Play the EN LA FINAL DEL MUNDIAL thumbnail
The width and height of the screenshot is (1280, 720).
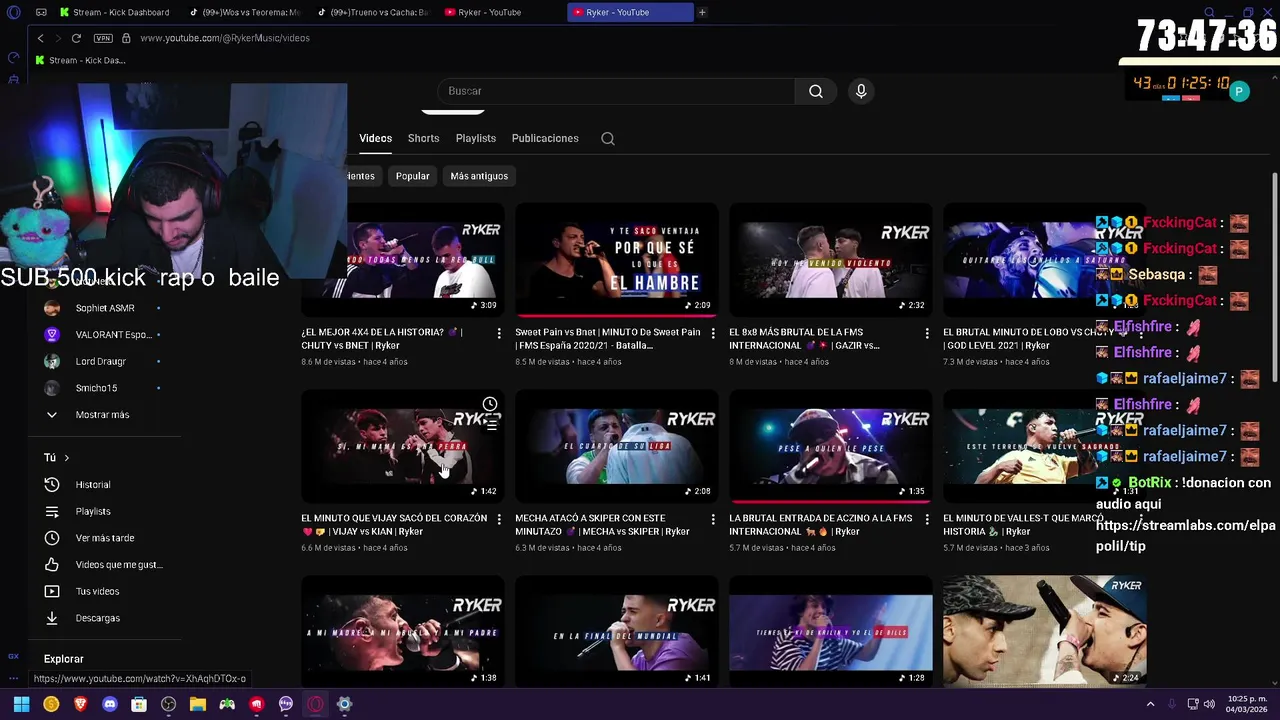[x=616, y=631]
